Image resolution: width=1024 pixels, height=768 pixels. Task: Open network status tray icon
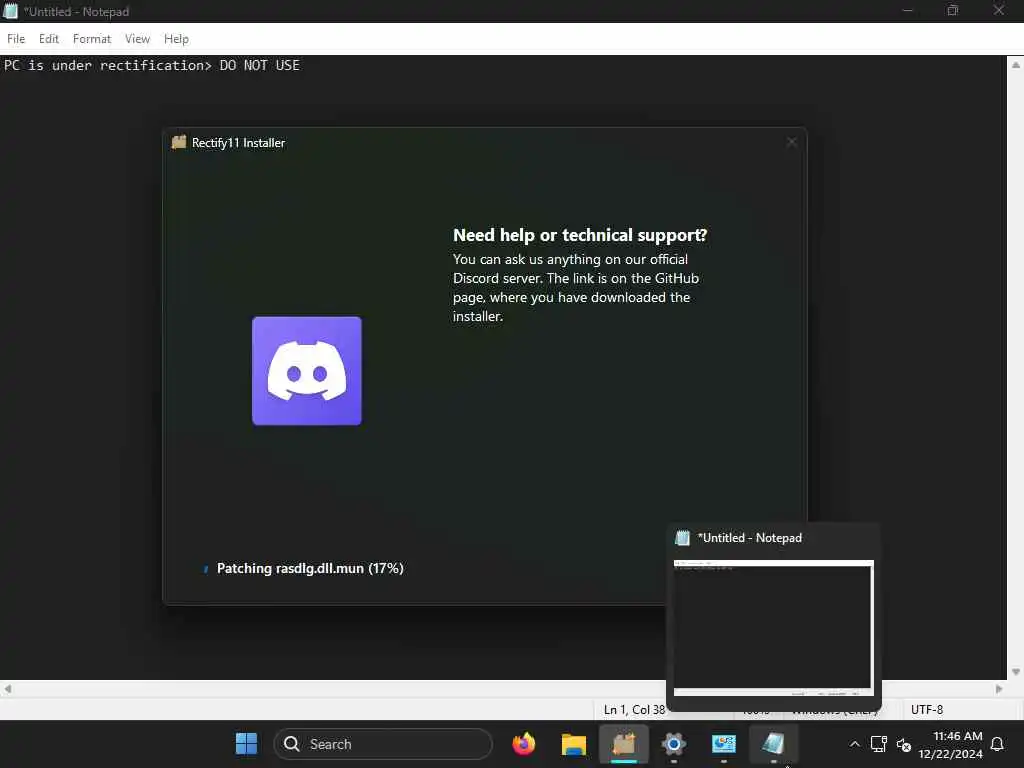879,744
